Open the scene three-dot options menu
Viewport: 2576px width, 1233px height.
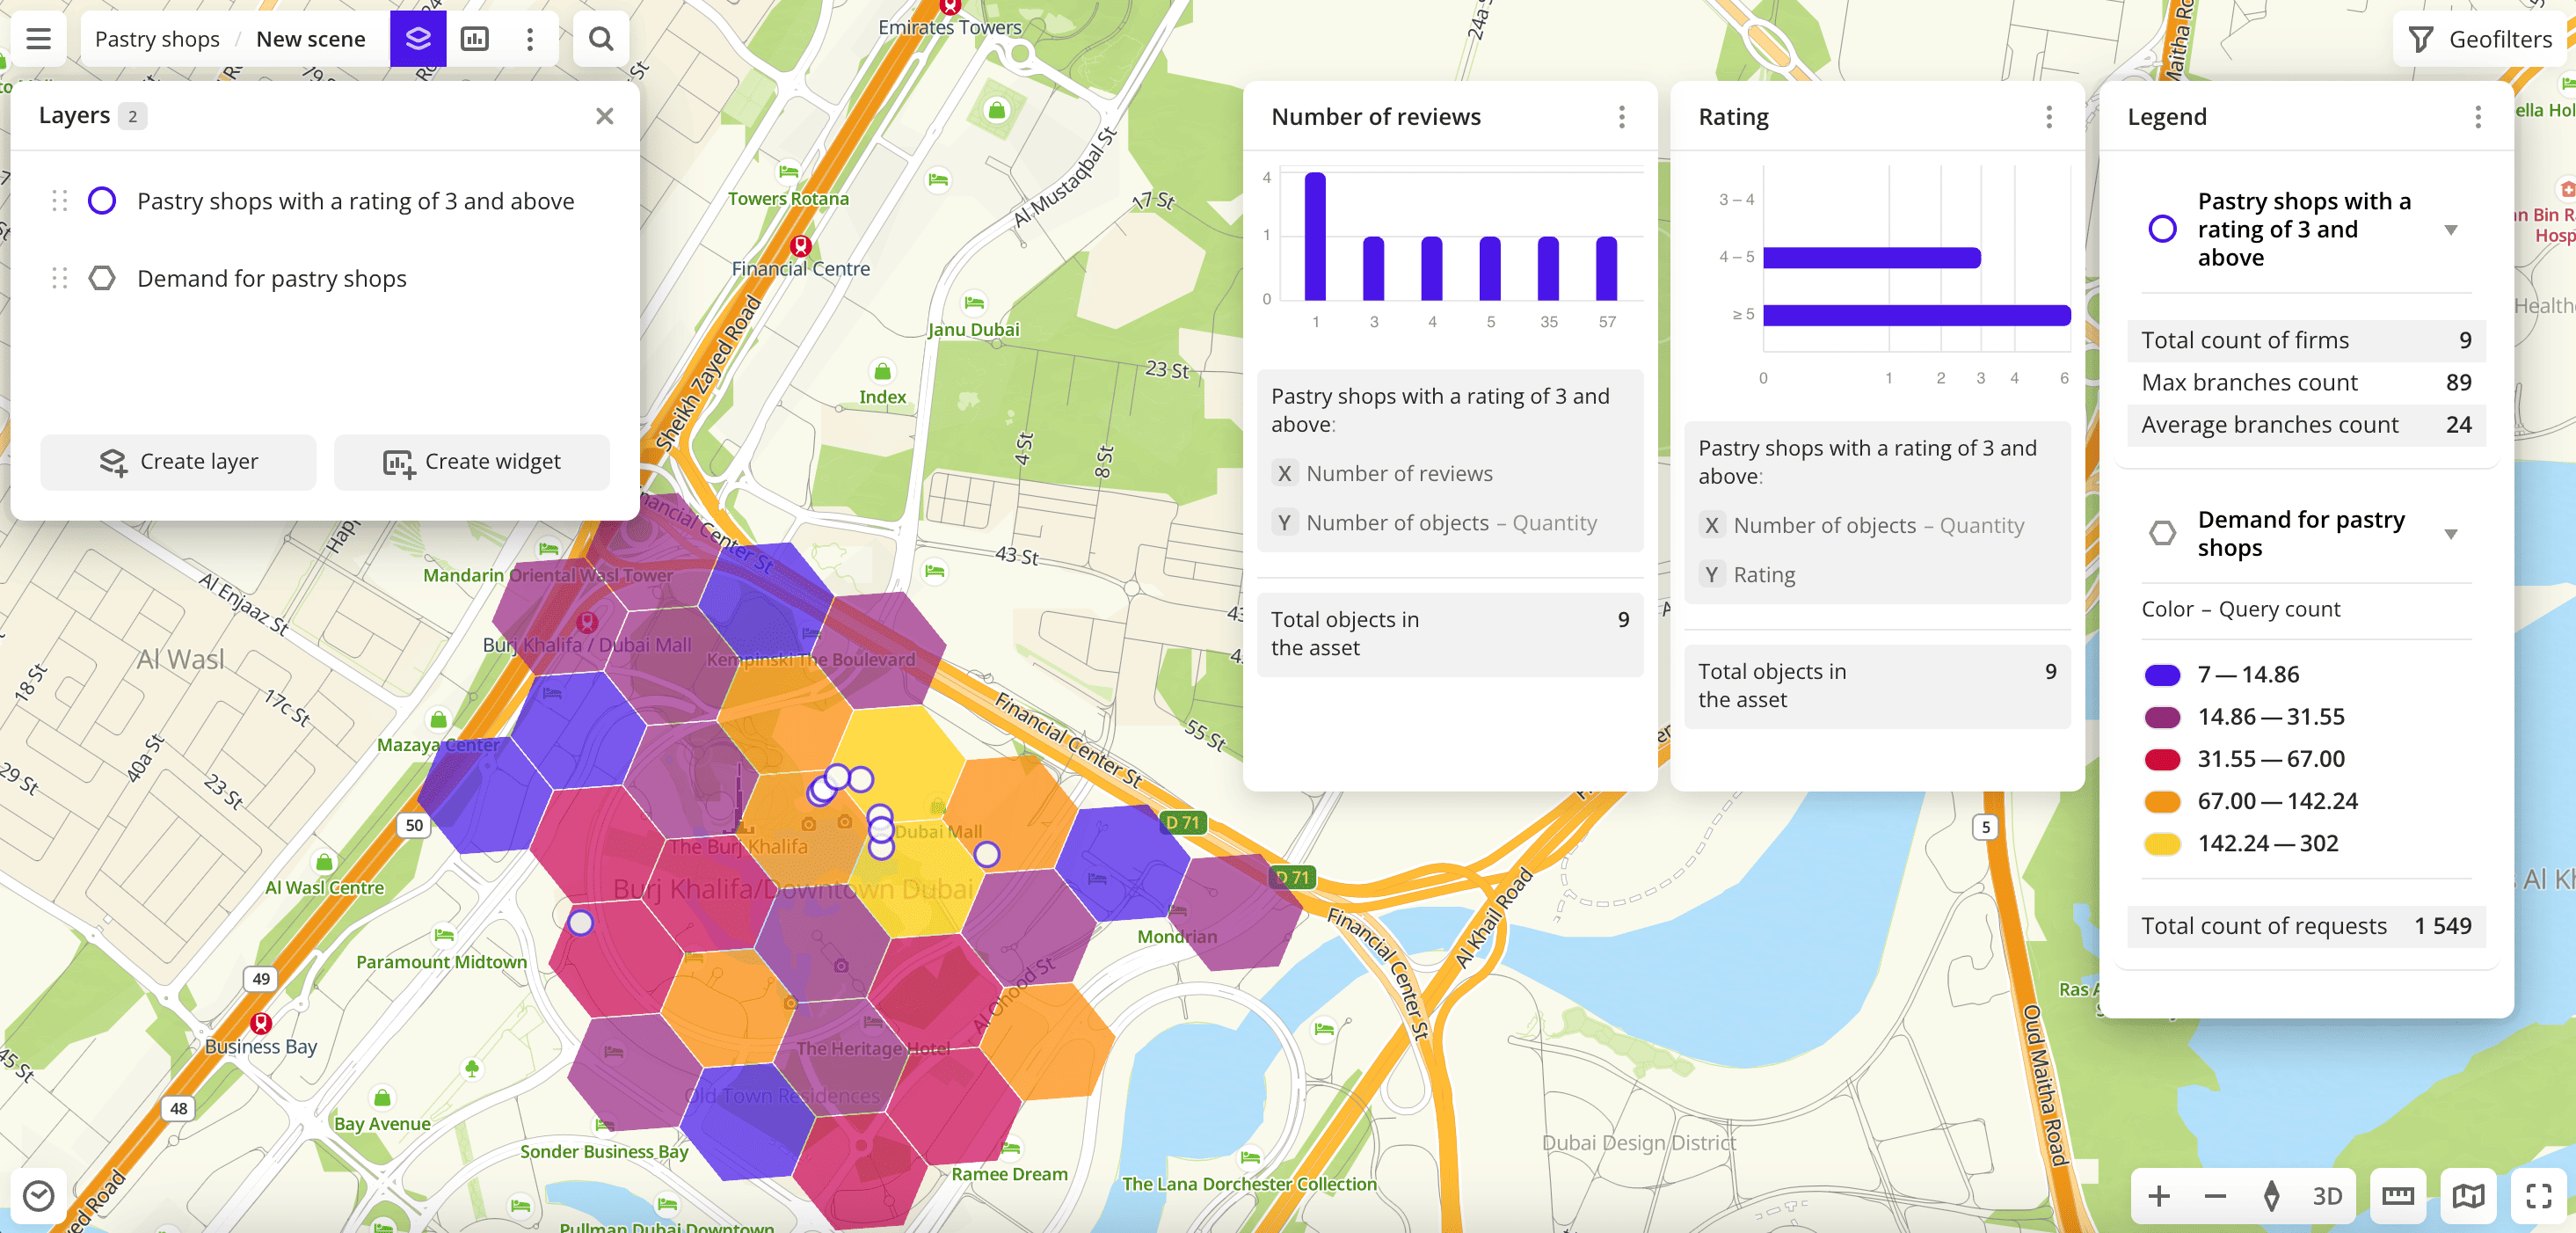(x=530, y=39)
